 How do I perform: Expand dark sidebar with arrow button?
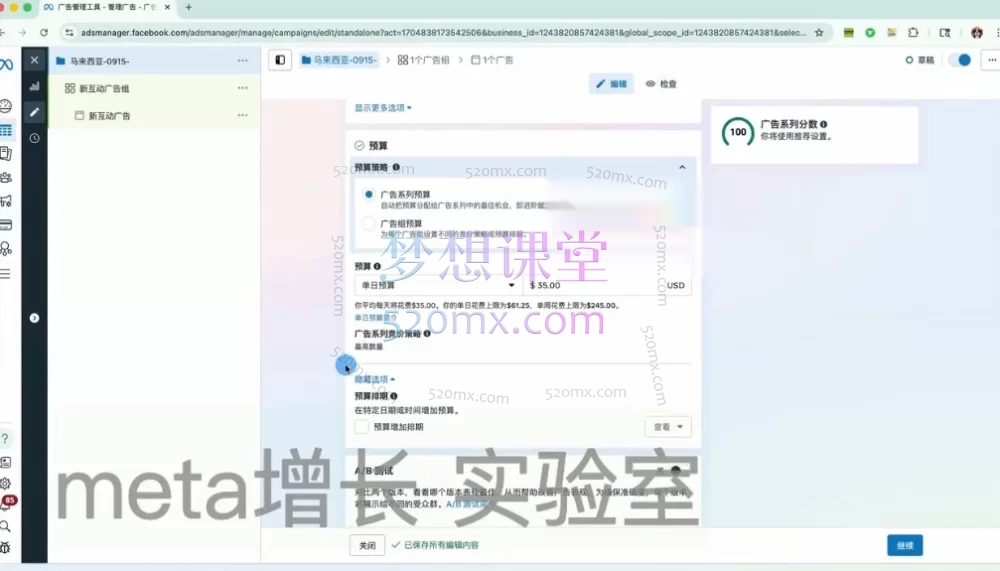click(34, 318)
